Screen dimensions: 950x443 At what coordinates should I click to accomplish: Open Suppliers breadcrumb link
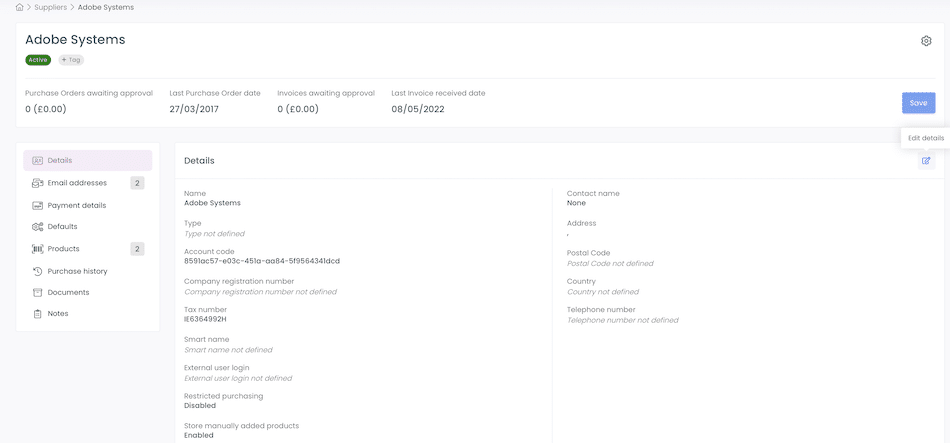pyautogui.click(x=51, y=7)
